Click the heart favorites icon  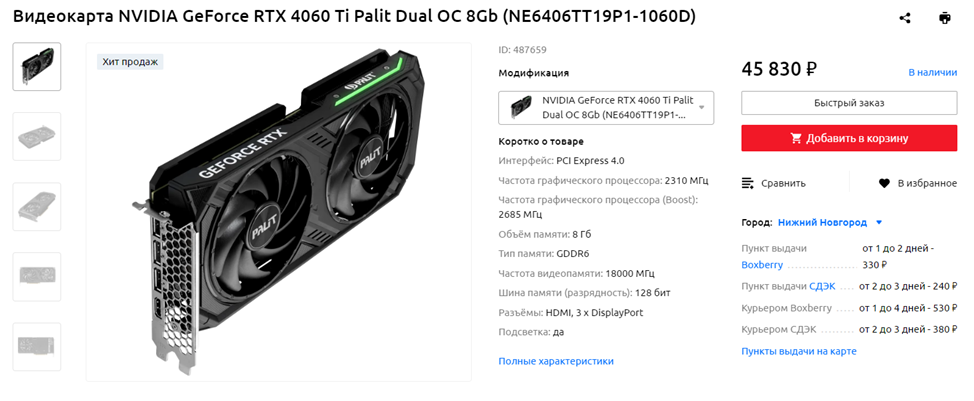pos(885,183)
